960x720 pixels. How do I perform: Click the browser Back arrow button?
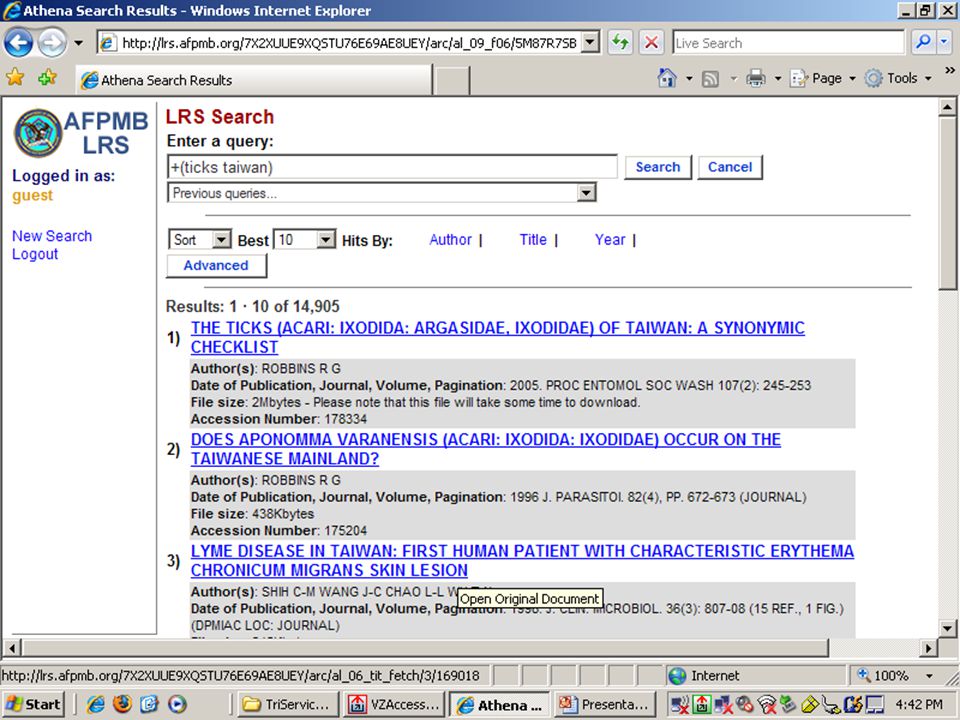click(18, 43)
